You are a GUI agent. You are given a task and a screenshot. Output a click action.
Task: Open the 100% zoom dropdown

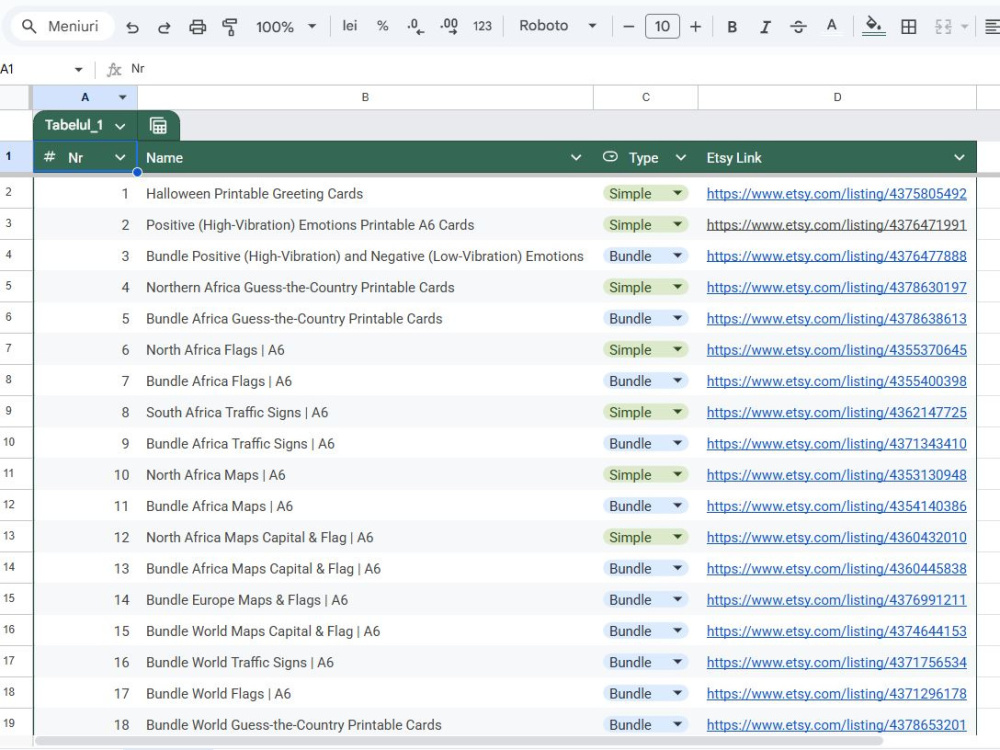point(286,27)
